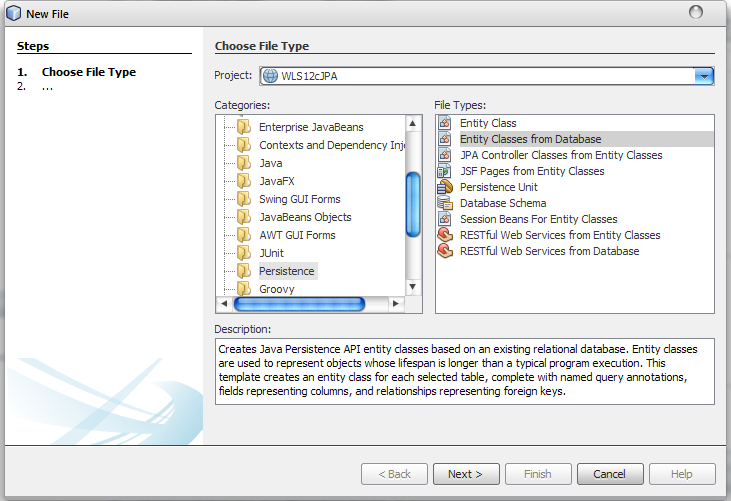The image size is (731, 501).
Task: Choose the Swing GUI Forms category
Action: pyautogui.click(x=299, y=199)
